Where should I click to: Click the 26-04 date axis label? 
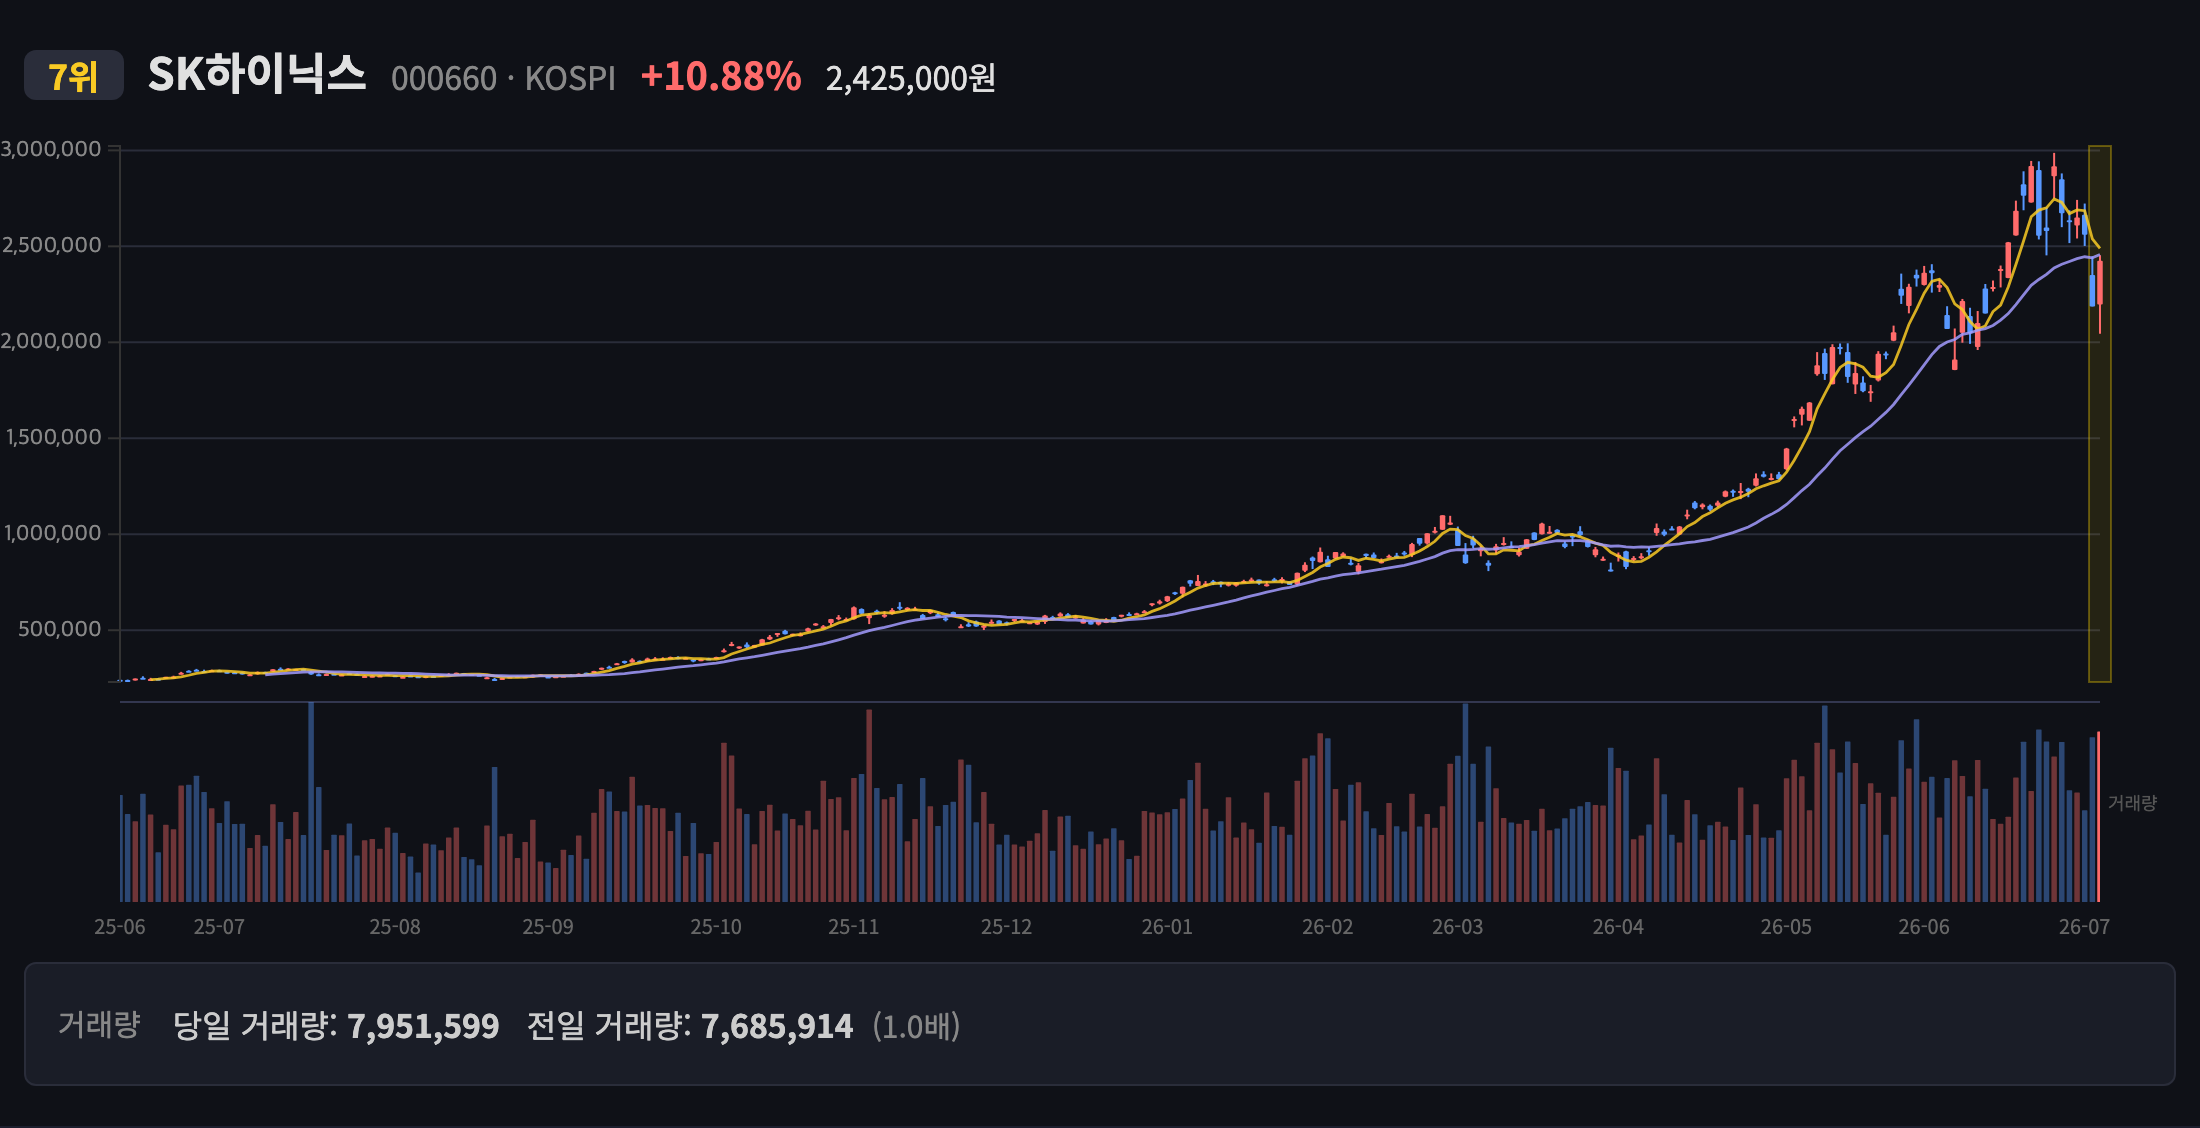pyautogui.click(x=1618, y=927)
